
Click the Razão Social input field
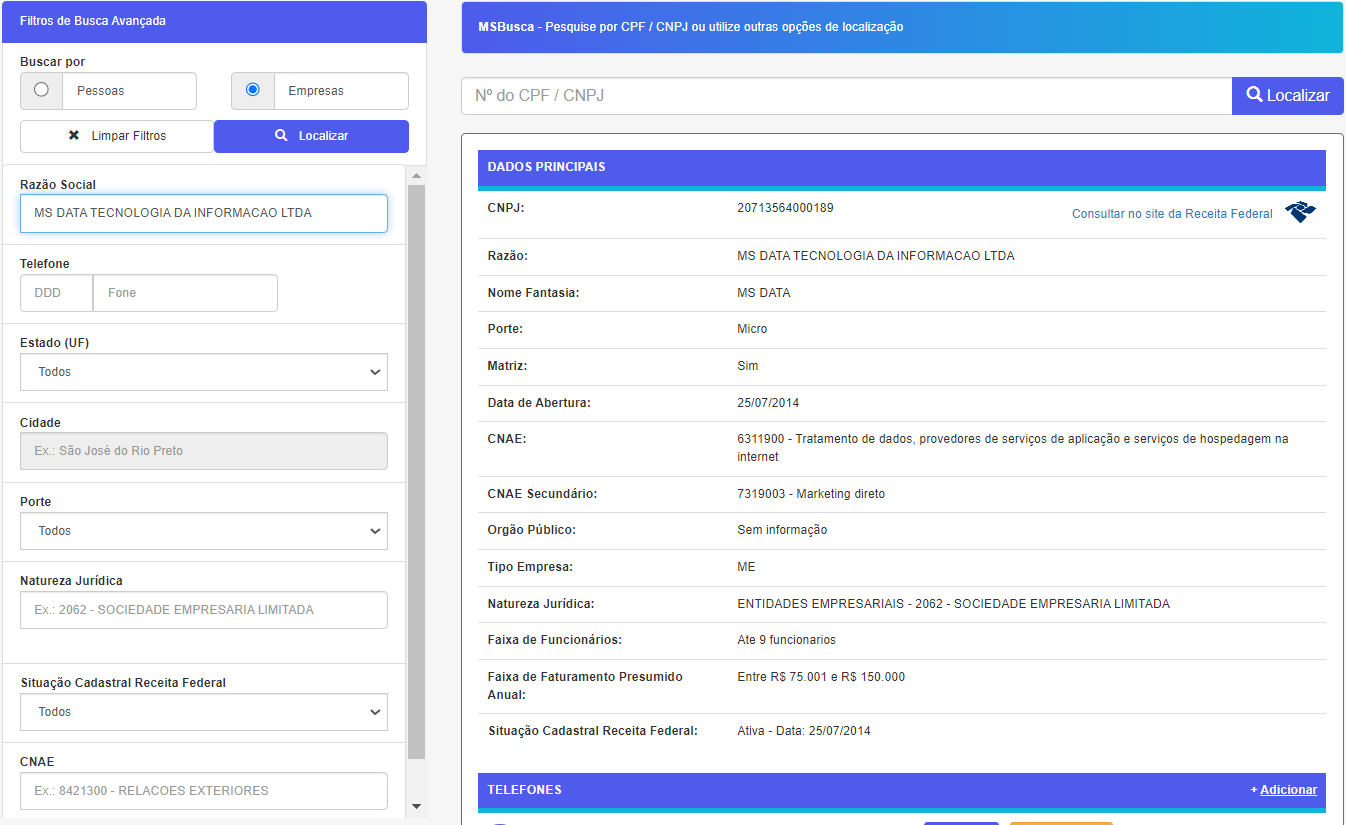[x=204, y=213]
